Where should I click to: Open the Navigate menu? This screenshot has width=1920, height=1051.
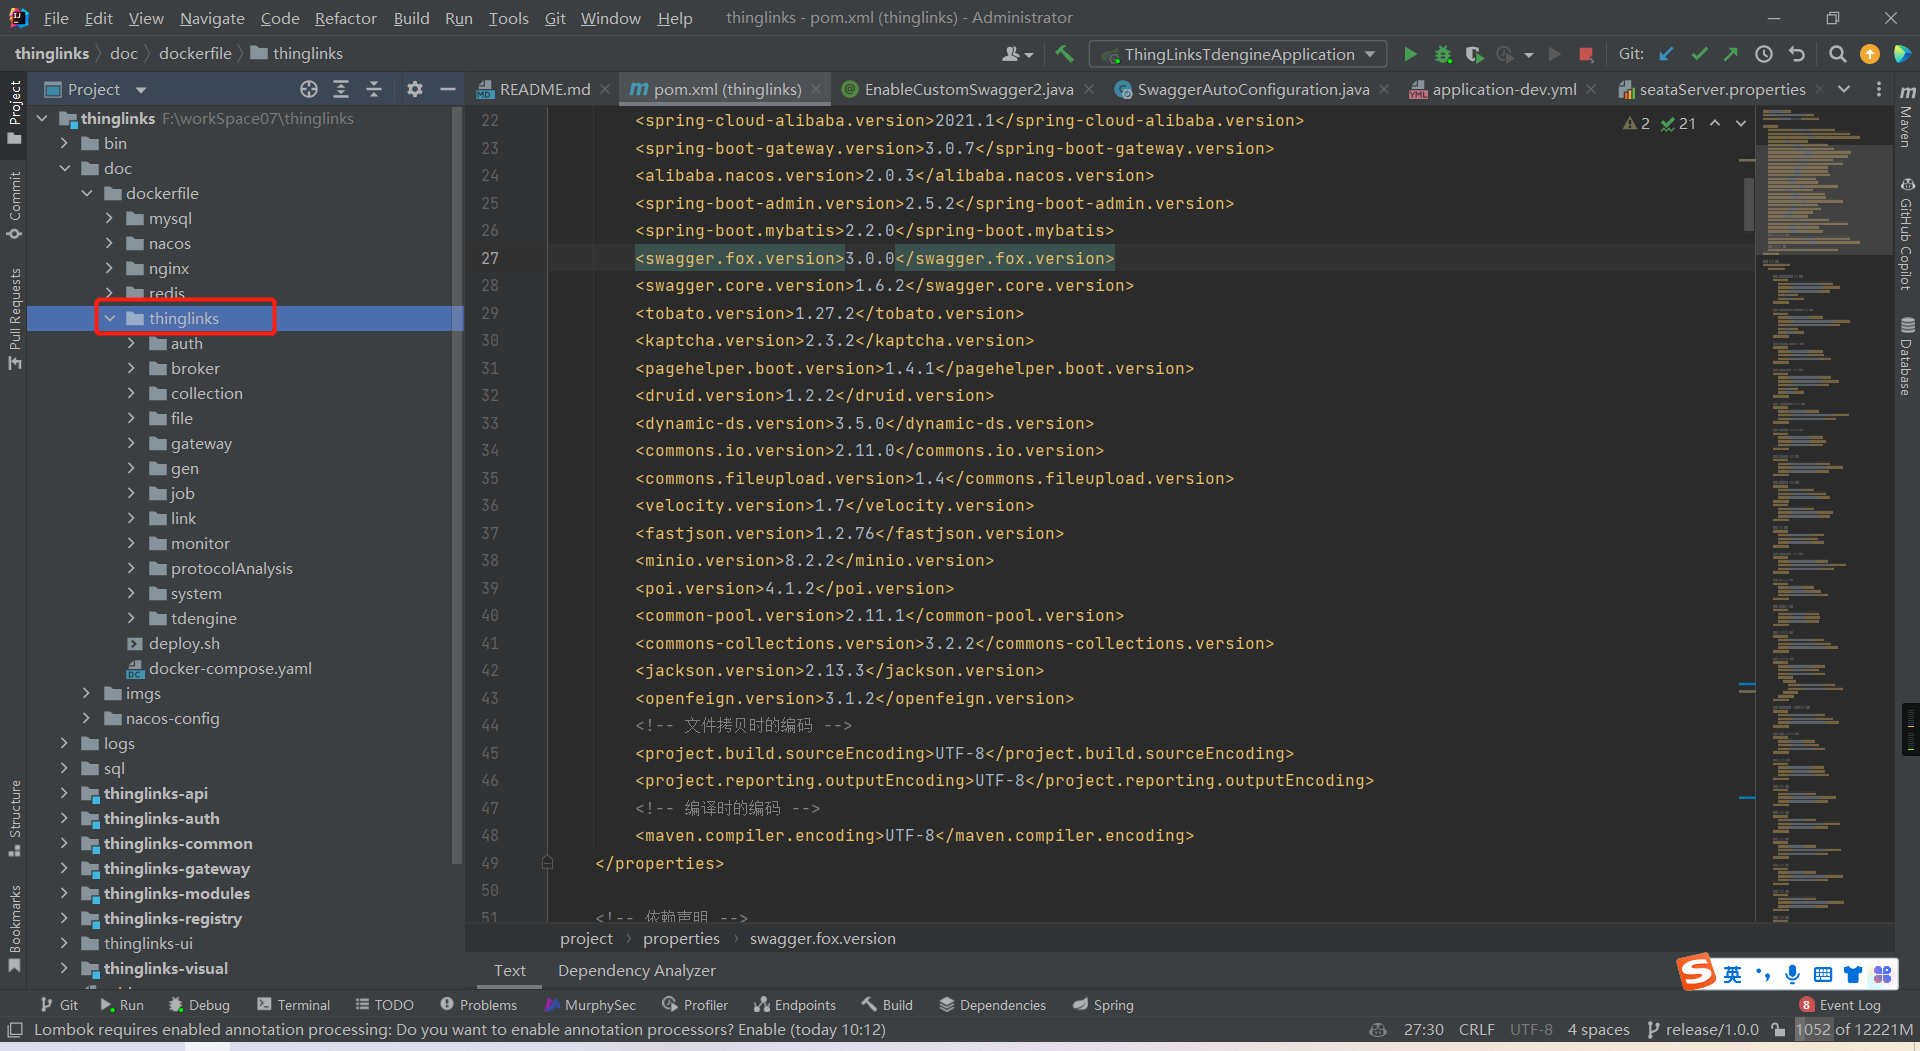tap(212, 18)
